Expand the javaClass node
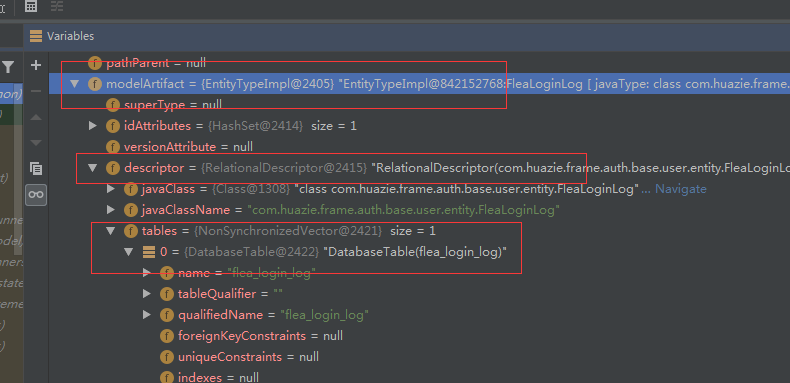This screenshot has width=790, height=383. tap(111, 188)
